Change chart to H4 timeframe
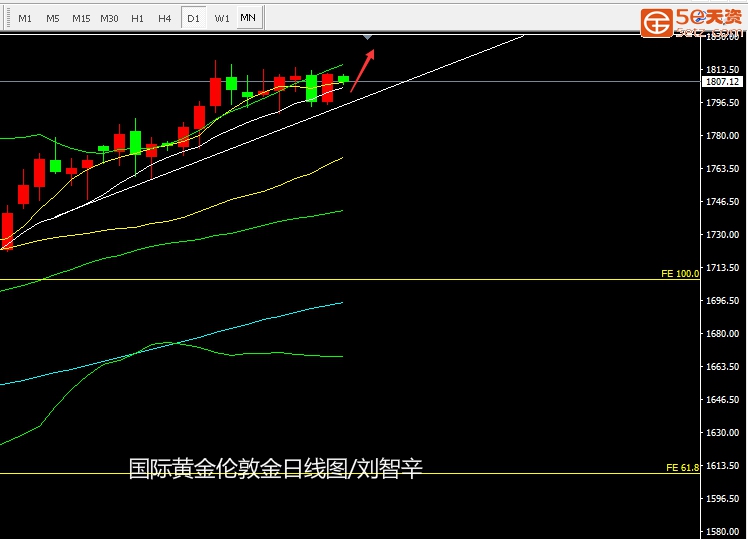Image resolution: width=748 pixels, height=539 pixels. point(165,19)
